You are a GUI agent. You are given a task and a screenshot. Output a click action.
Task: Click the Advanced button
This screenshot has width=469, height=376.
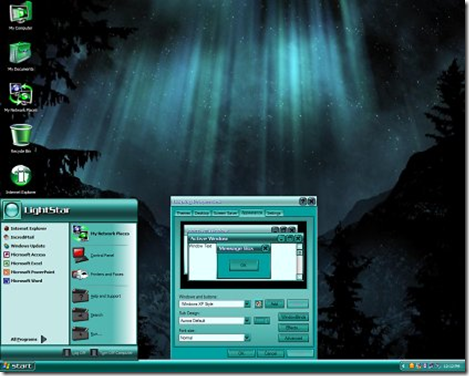[x=293, y=338]
